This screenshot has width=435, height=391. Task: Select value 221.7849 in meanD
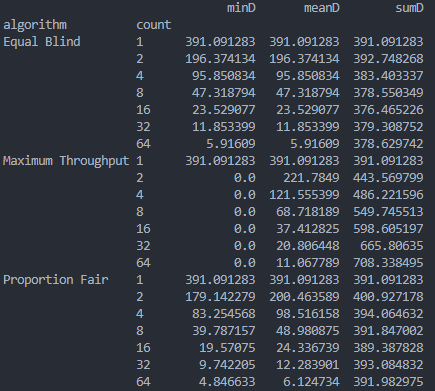[x=311, y=178]
